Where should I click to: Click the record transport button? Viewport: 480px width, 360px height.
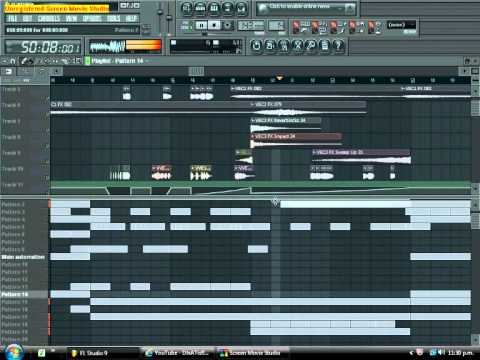[227, 25]
